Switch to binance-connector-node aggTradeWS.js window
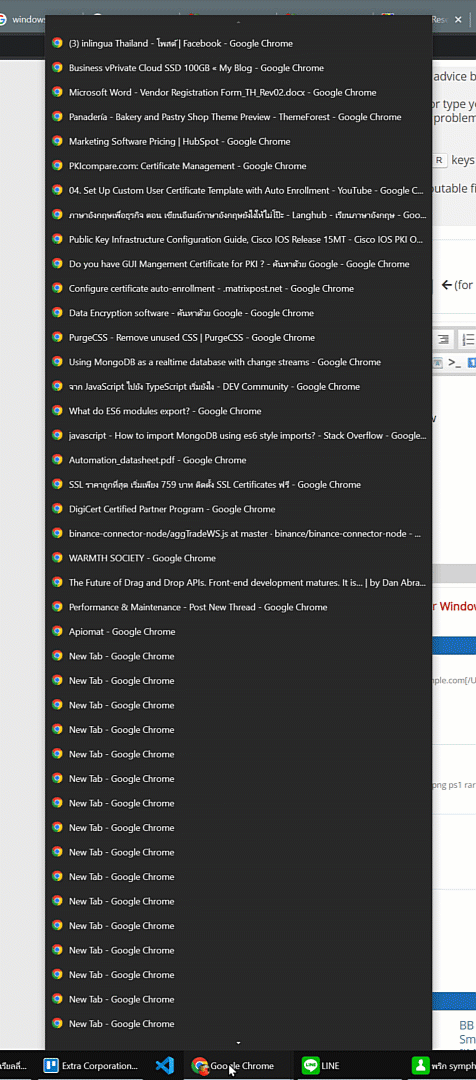Viewport: 476px width, 1080px height. pos(238,533)
